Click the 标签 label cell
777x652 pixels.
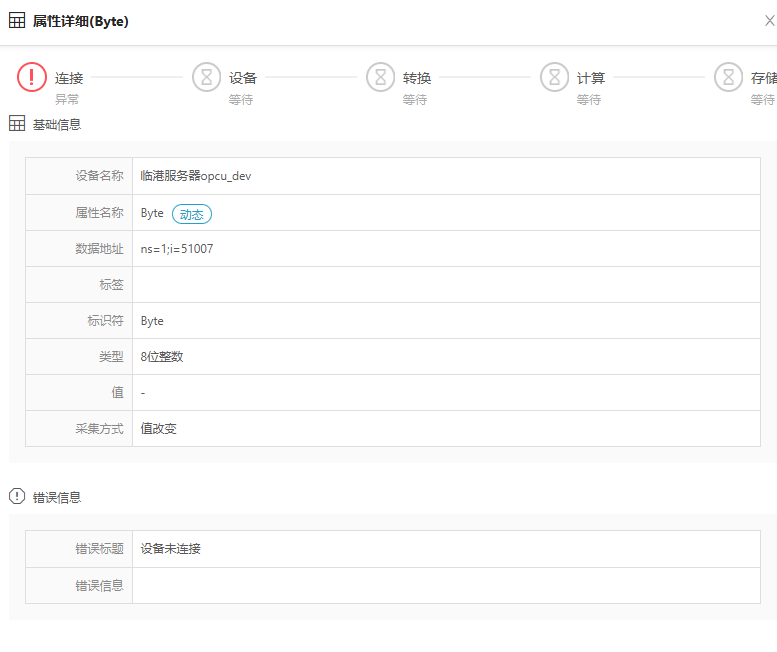(x=79, y=285)
